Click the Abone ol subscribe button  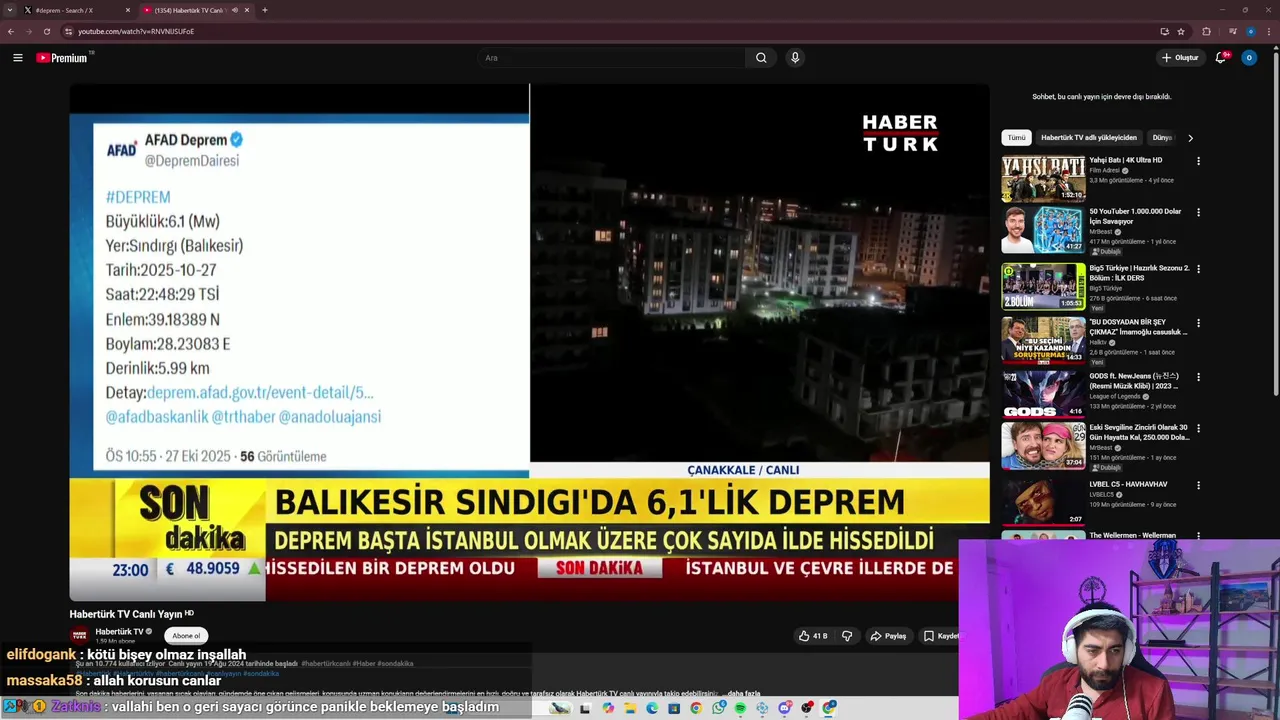[186, 636]
